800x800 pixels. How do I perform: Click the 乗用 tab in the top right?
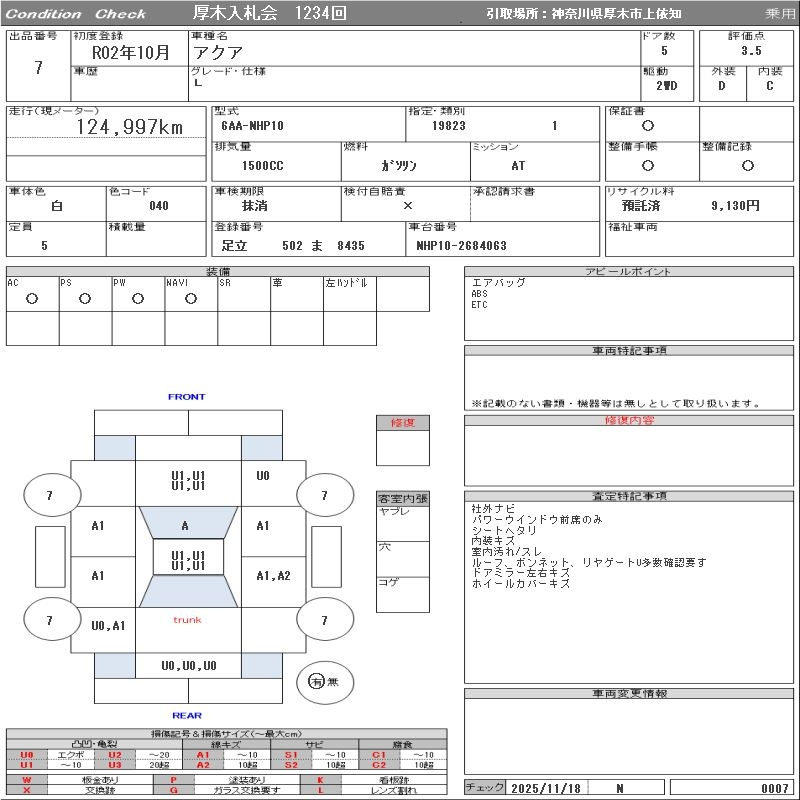(780, 14)
